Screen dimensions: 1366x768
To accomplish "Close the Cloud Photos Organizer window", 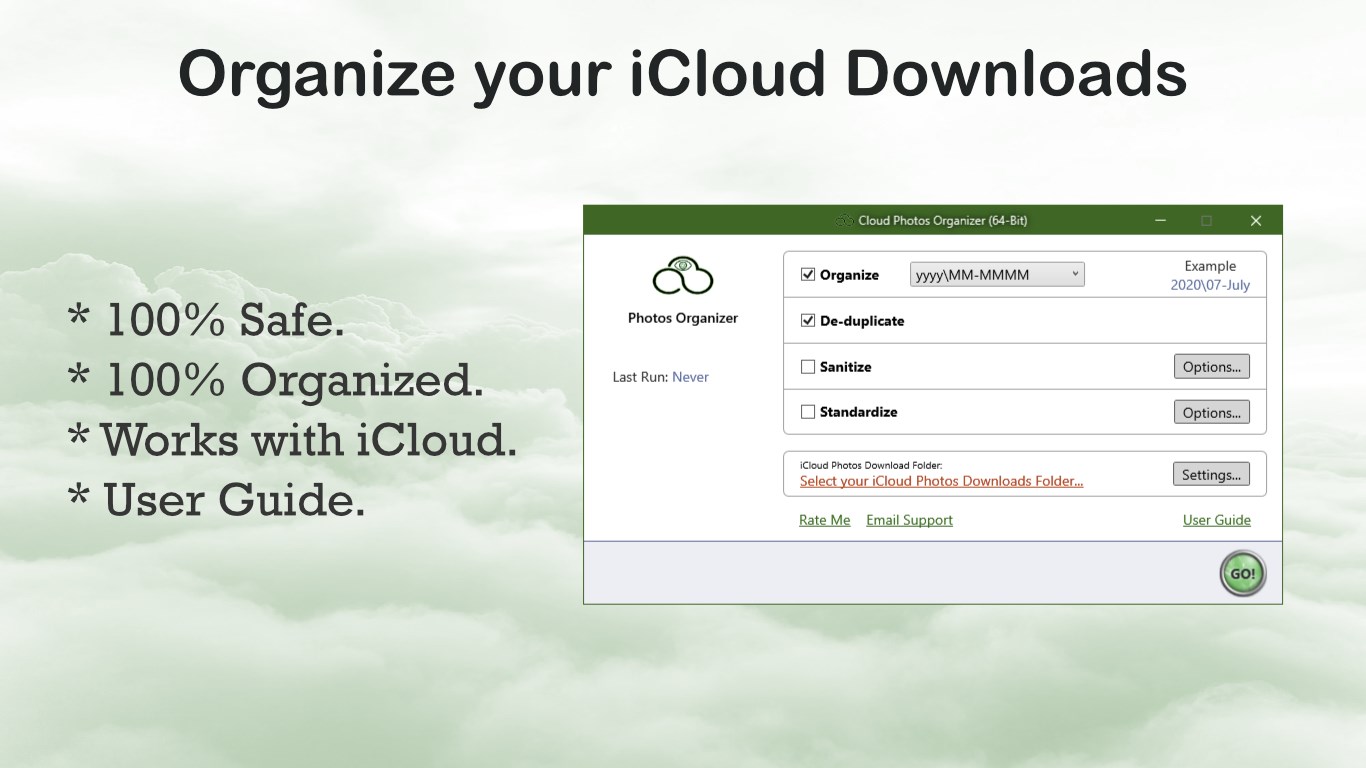I will coord(1256,220).
